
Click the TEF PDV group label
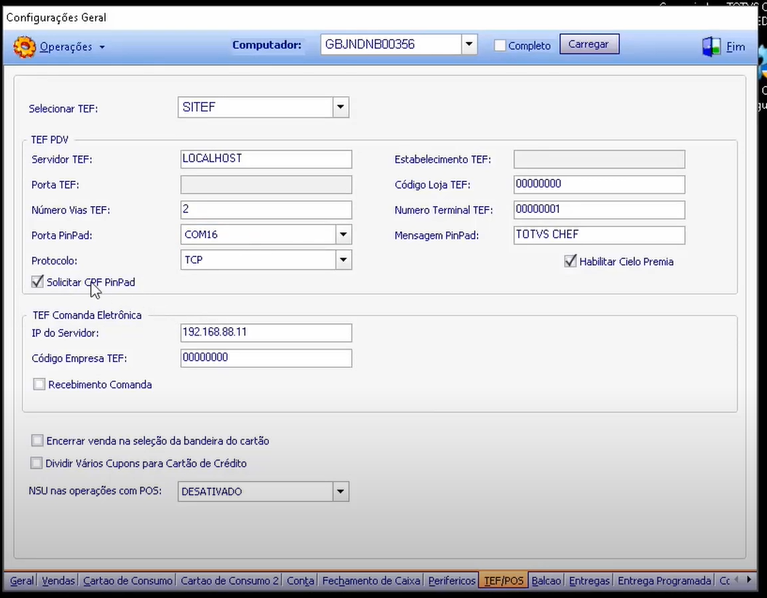click(x=50, y=140)
